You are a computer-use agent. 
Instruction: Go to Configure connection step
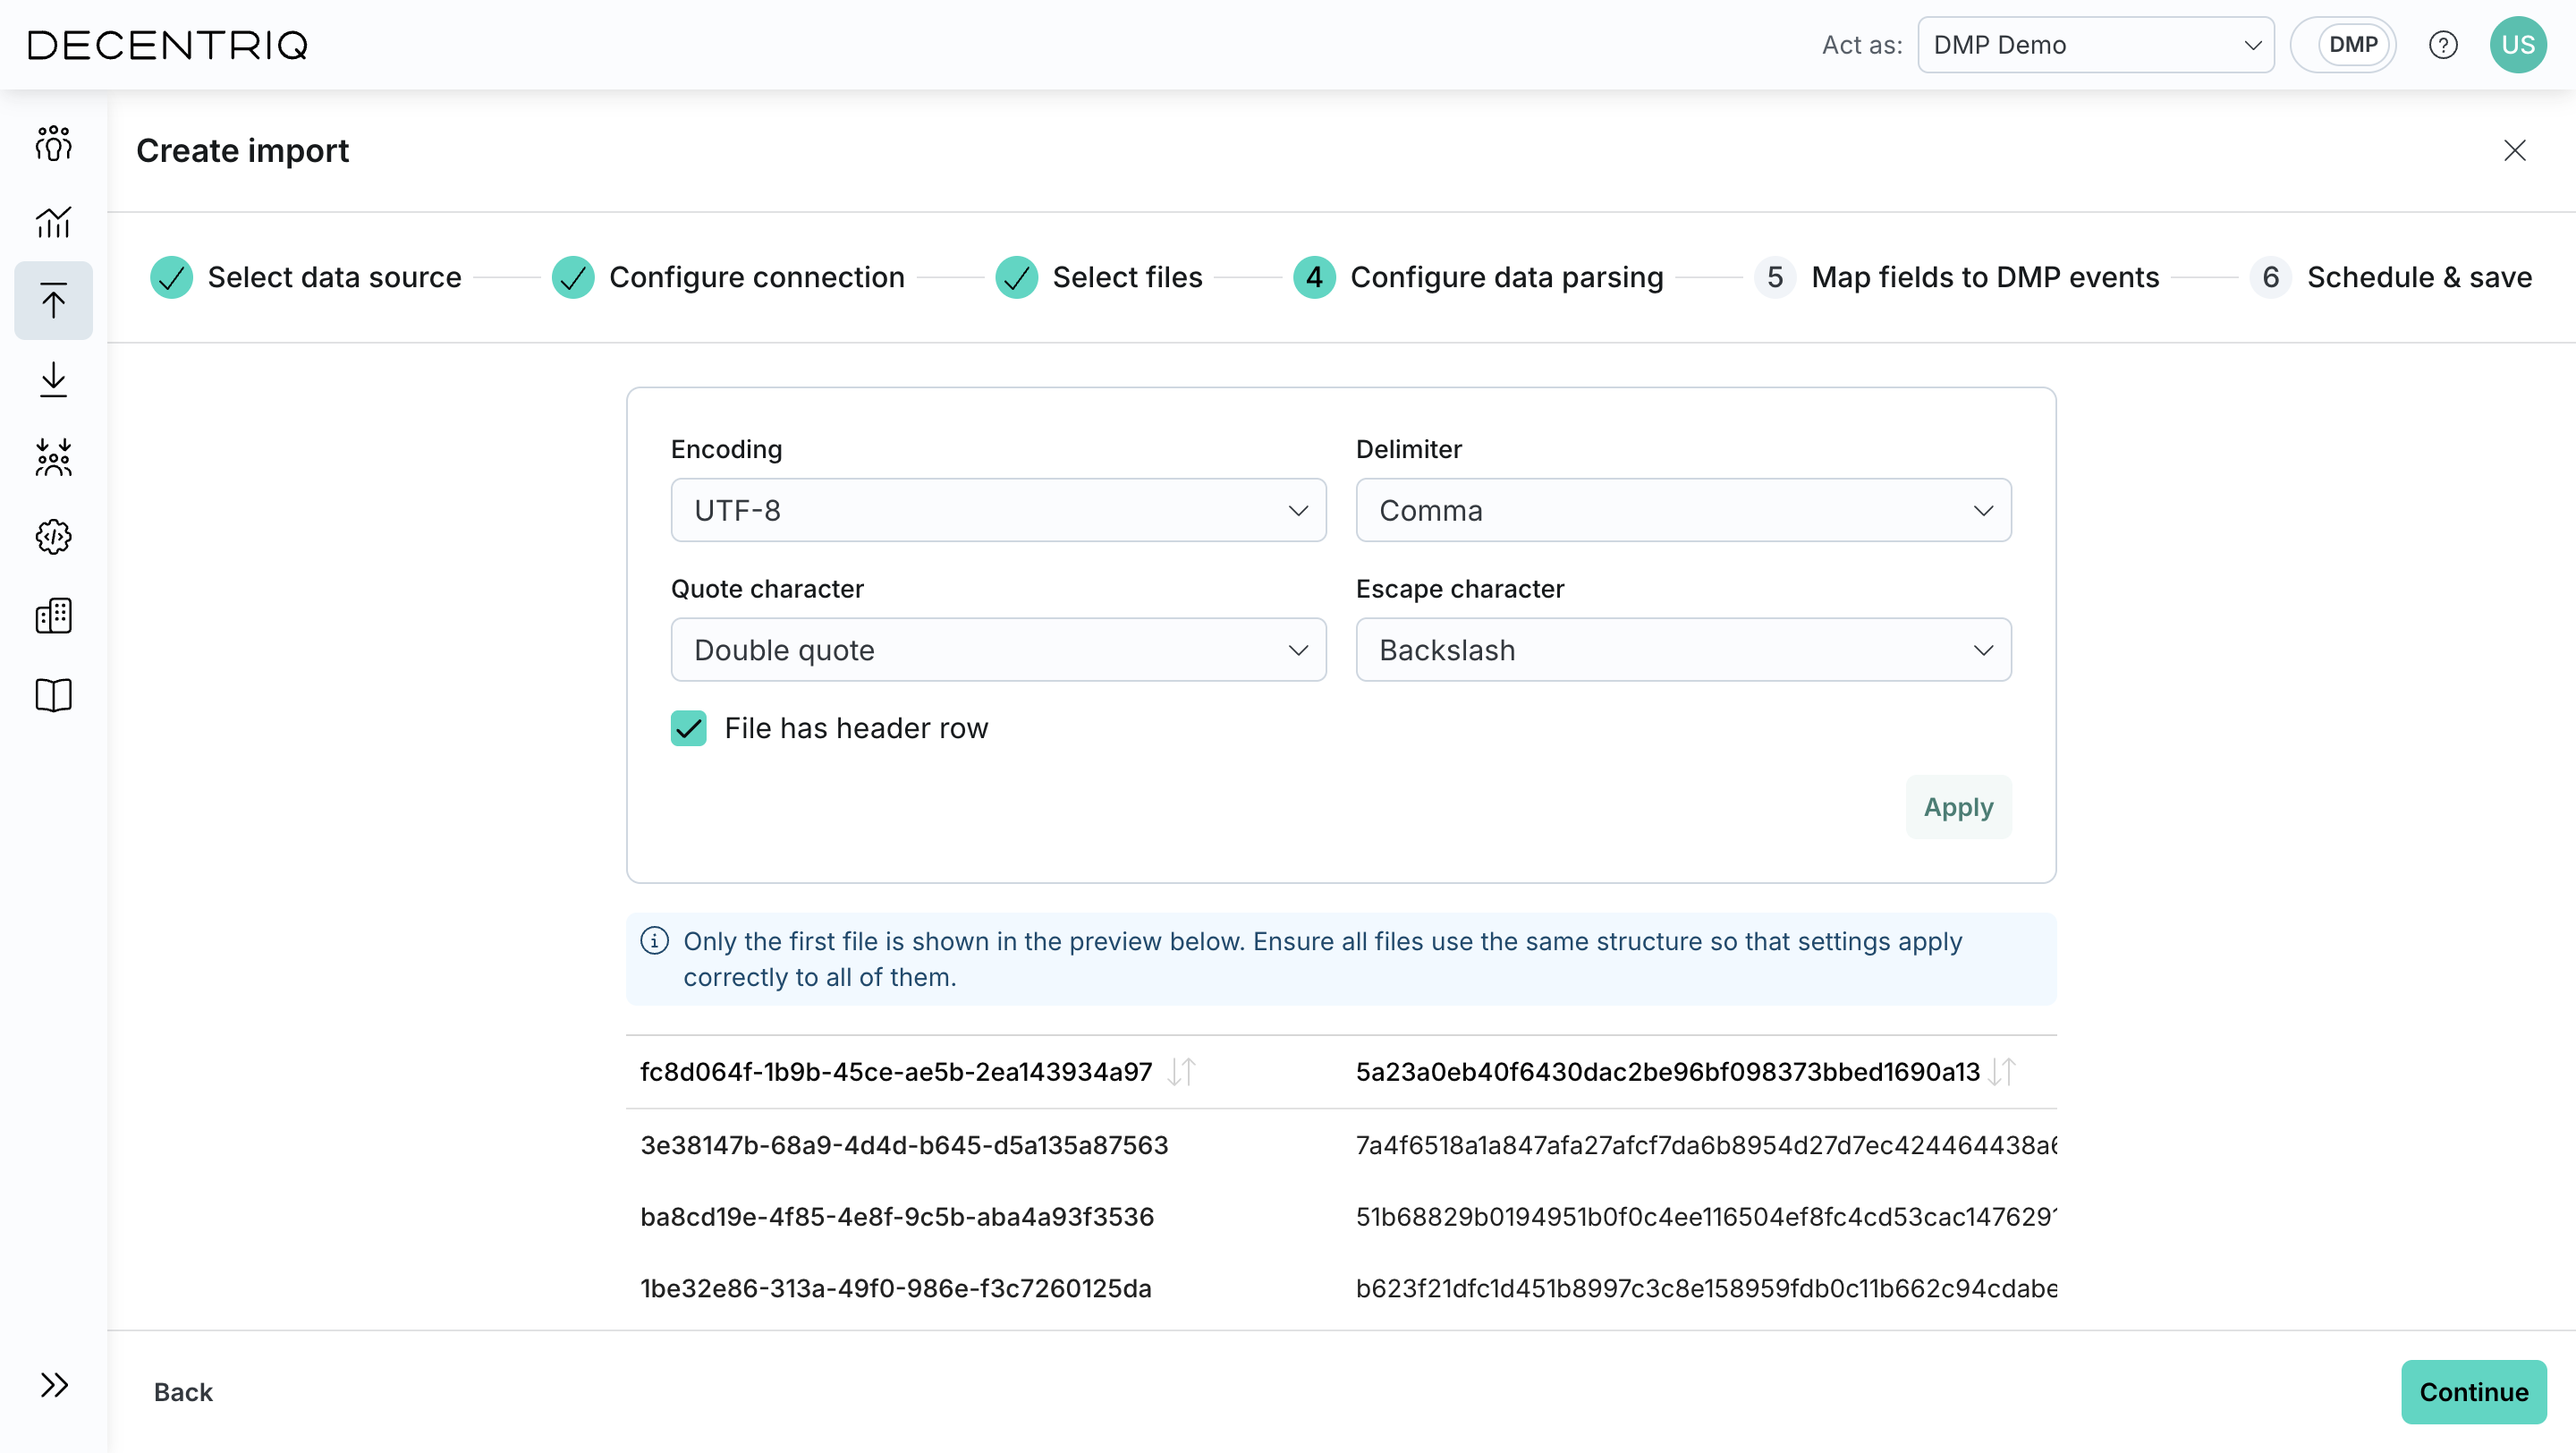(x=727, y=277)
